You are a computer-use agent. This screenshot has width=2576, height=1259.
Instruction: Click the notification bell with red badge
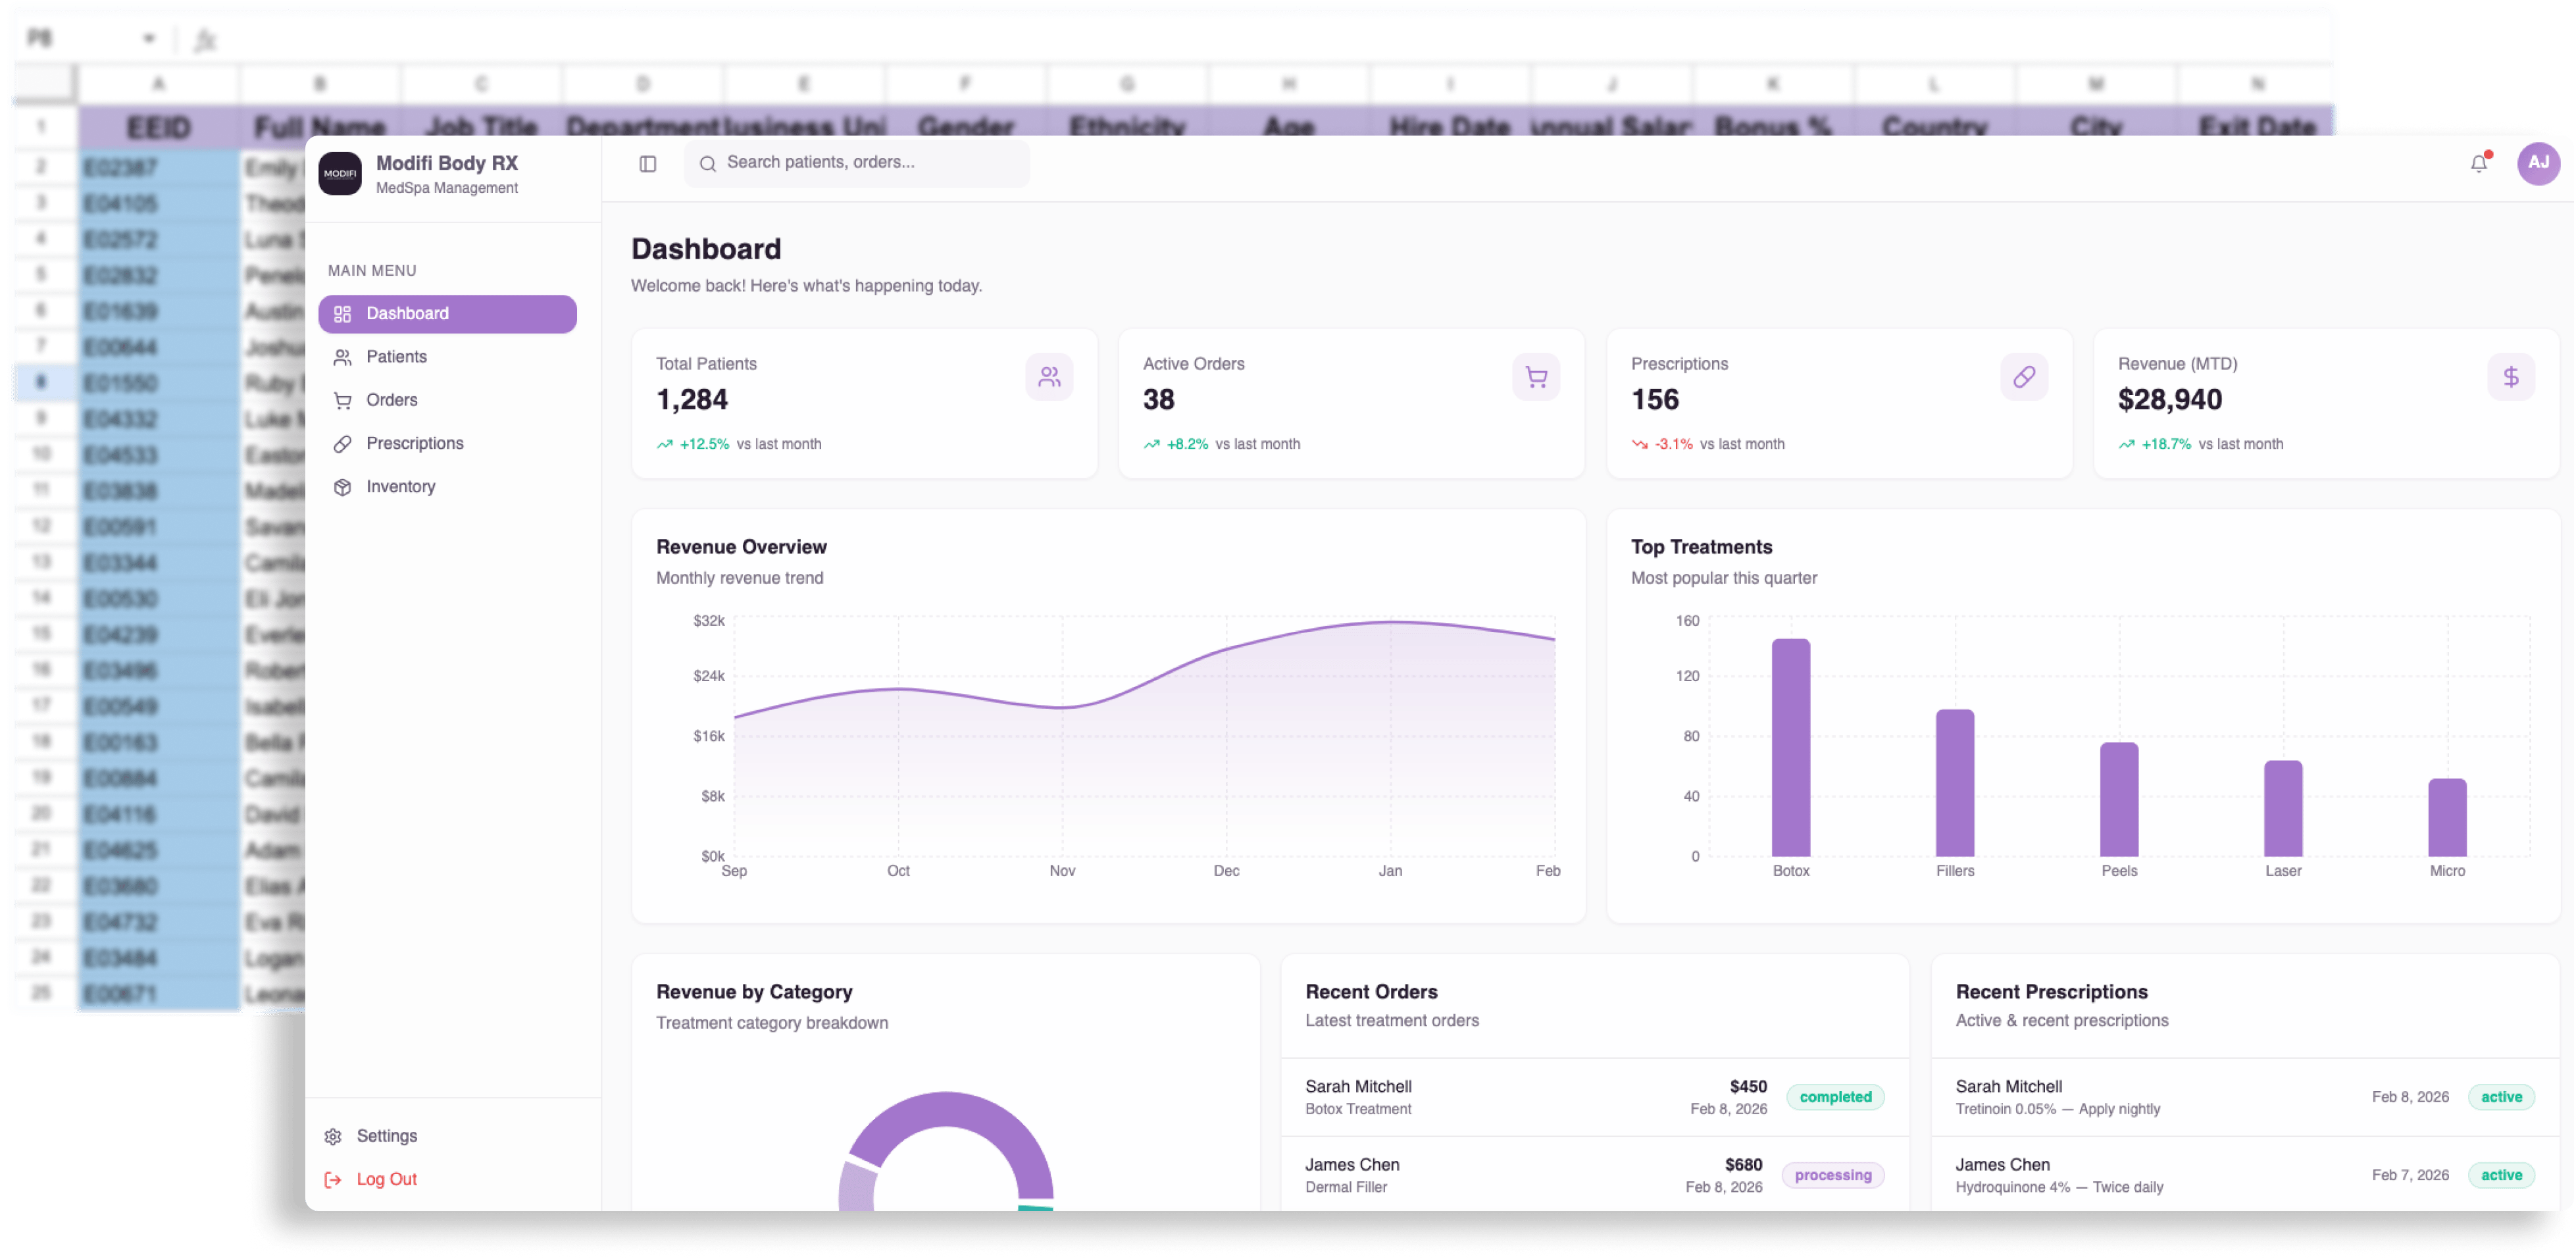tap(2480, 162)
